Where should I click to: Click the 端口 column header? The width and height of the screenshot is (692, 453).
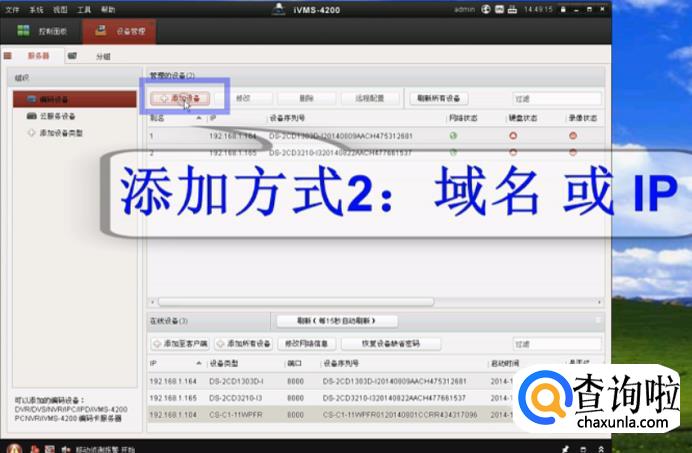click(294, 363)
